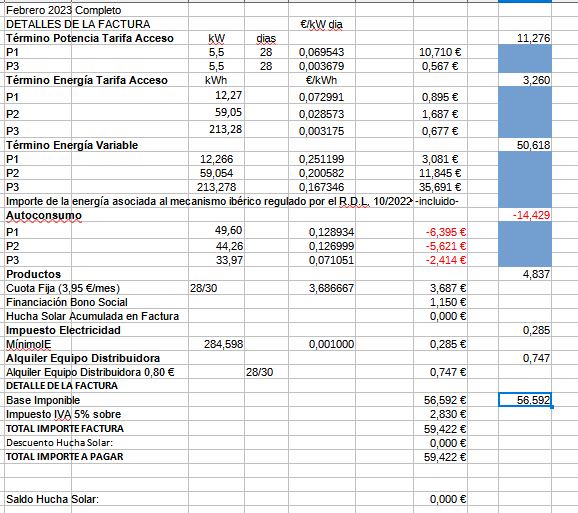Image resolution: width=578 pixels, height=513 pixels.
Task: Click the P1 power value 10,710 €
Action: point(440,52)
